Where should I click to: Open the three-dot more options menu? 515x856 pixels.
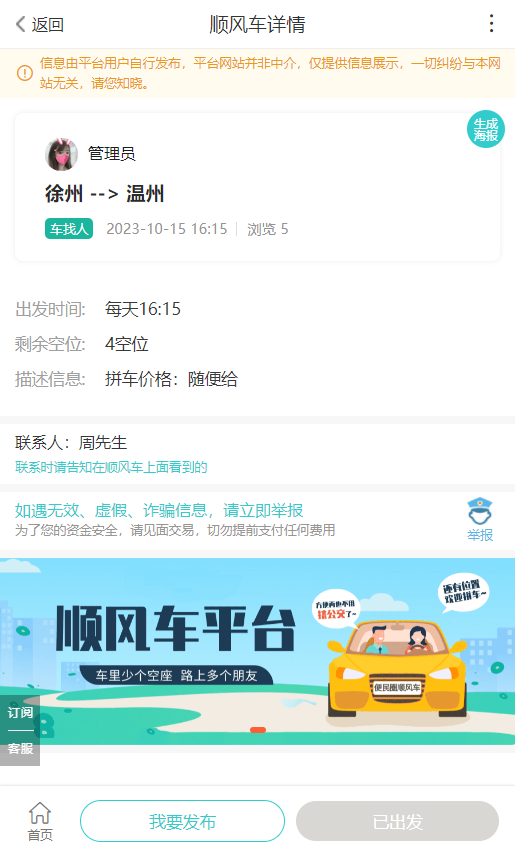click(x=491, y=23)
